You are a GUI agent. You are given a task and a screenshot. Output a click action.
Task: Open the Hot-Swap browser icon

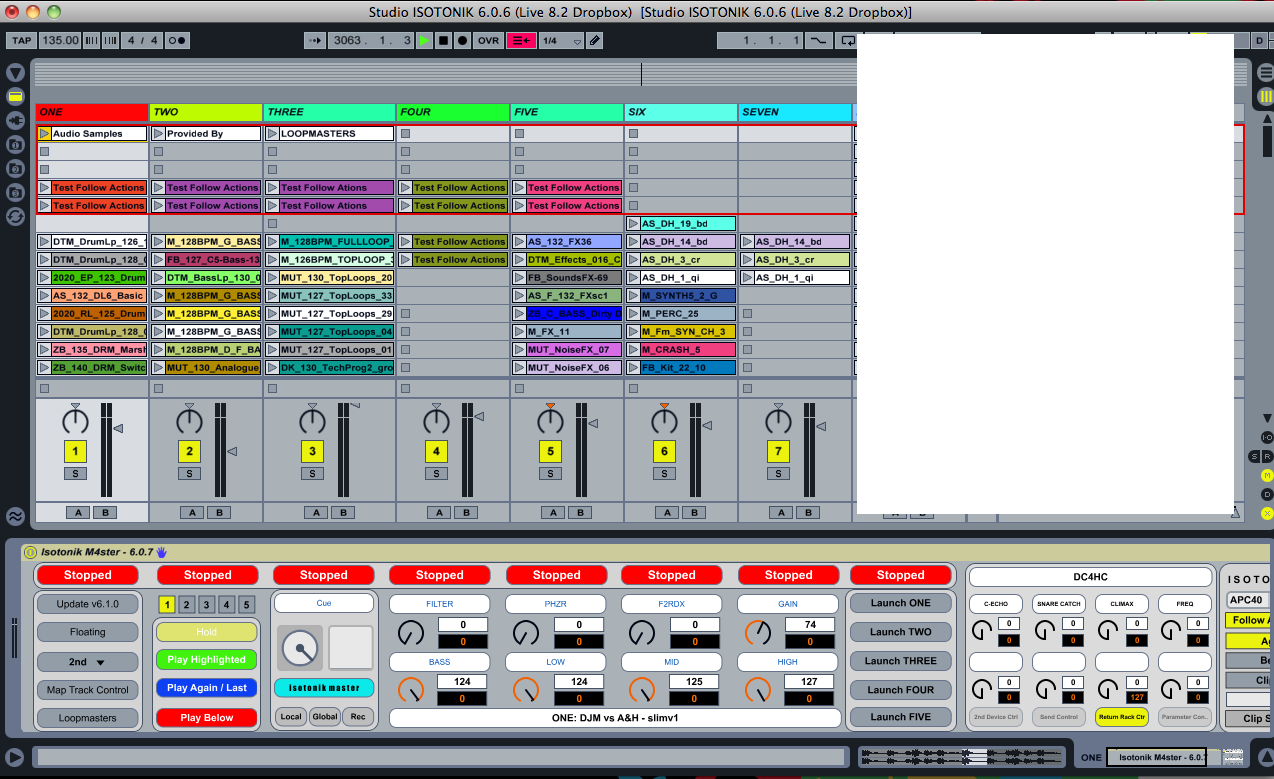pos(15,217)
